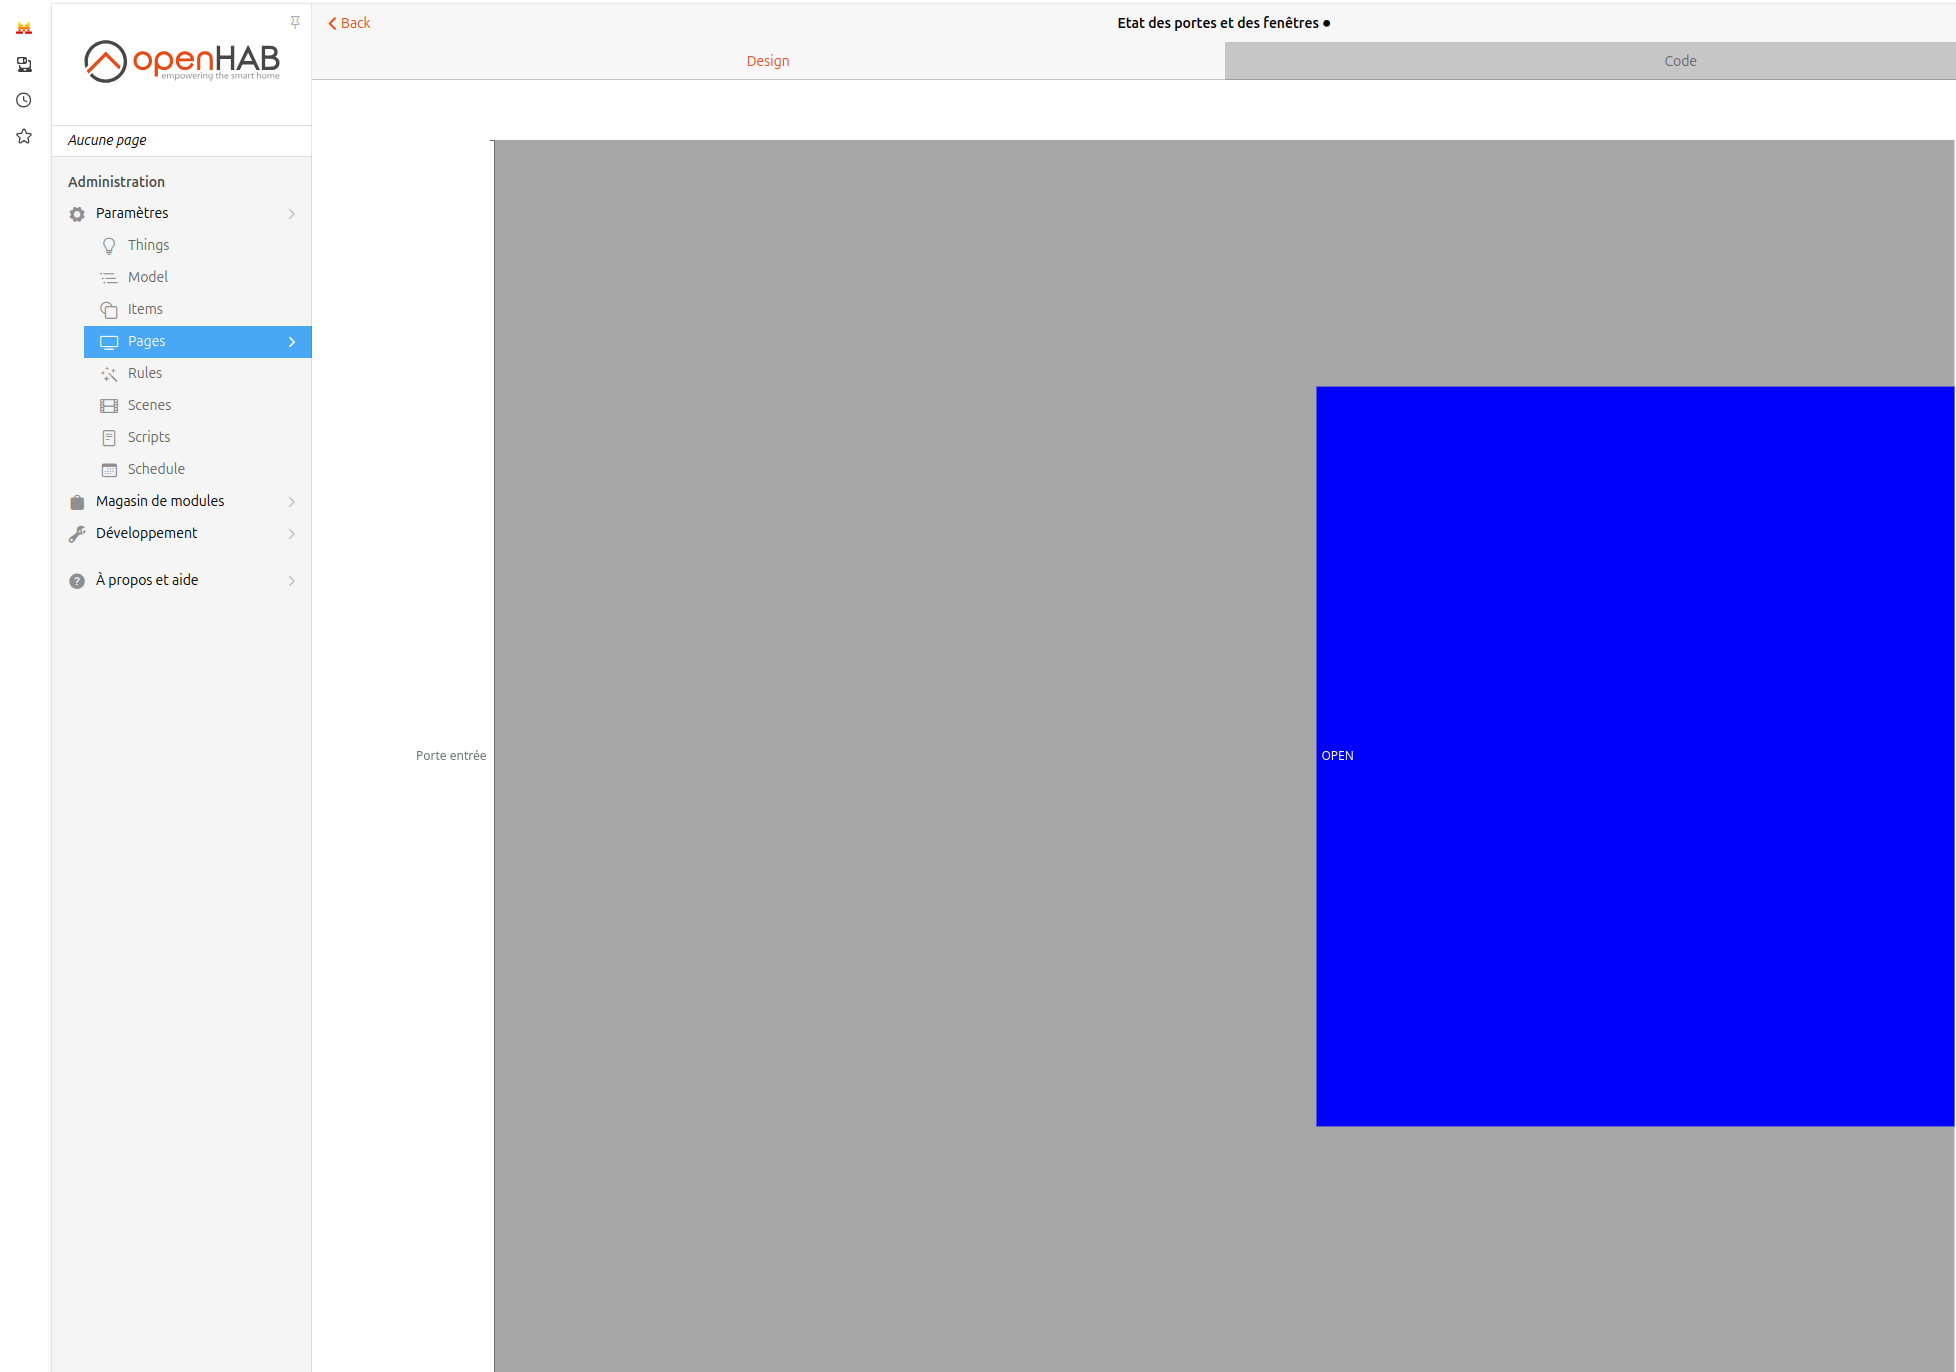Image resolution: width=1956 pixels, height=1372 pixels.
Task: Click the openHAB logo
Action: [182, 61]
